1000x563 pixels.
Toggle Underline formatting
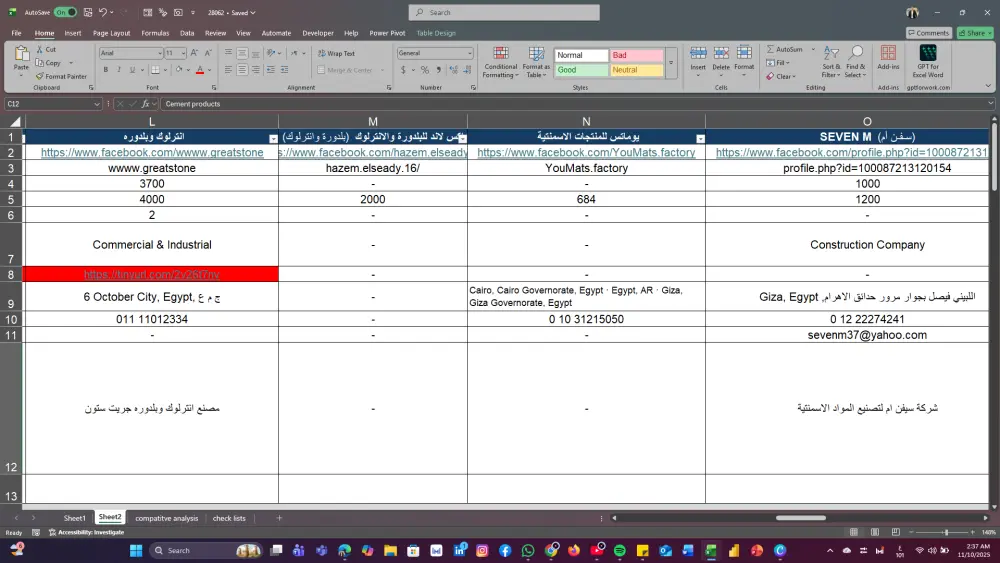(132, 69)
